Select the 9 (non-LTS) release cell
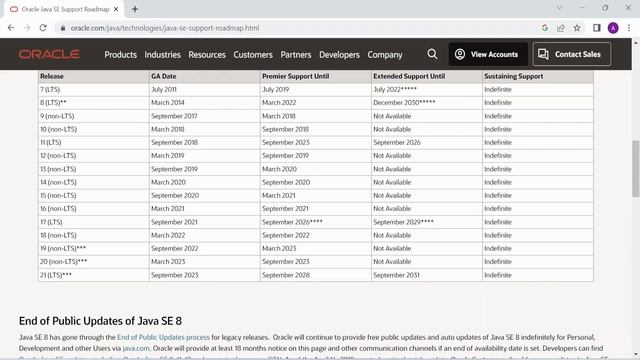640x360 pixels. (93, 116)
